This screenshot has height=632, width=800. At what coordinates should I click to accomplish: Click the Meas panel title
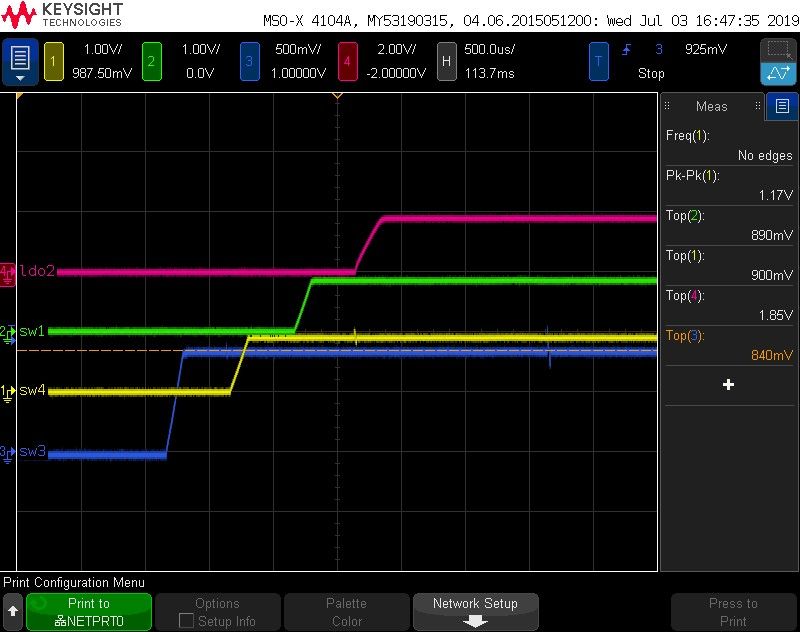point(712,106)
